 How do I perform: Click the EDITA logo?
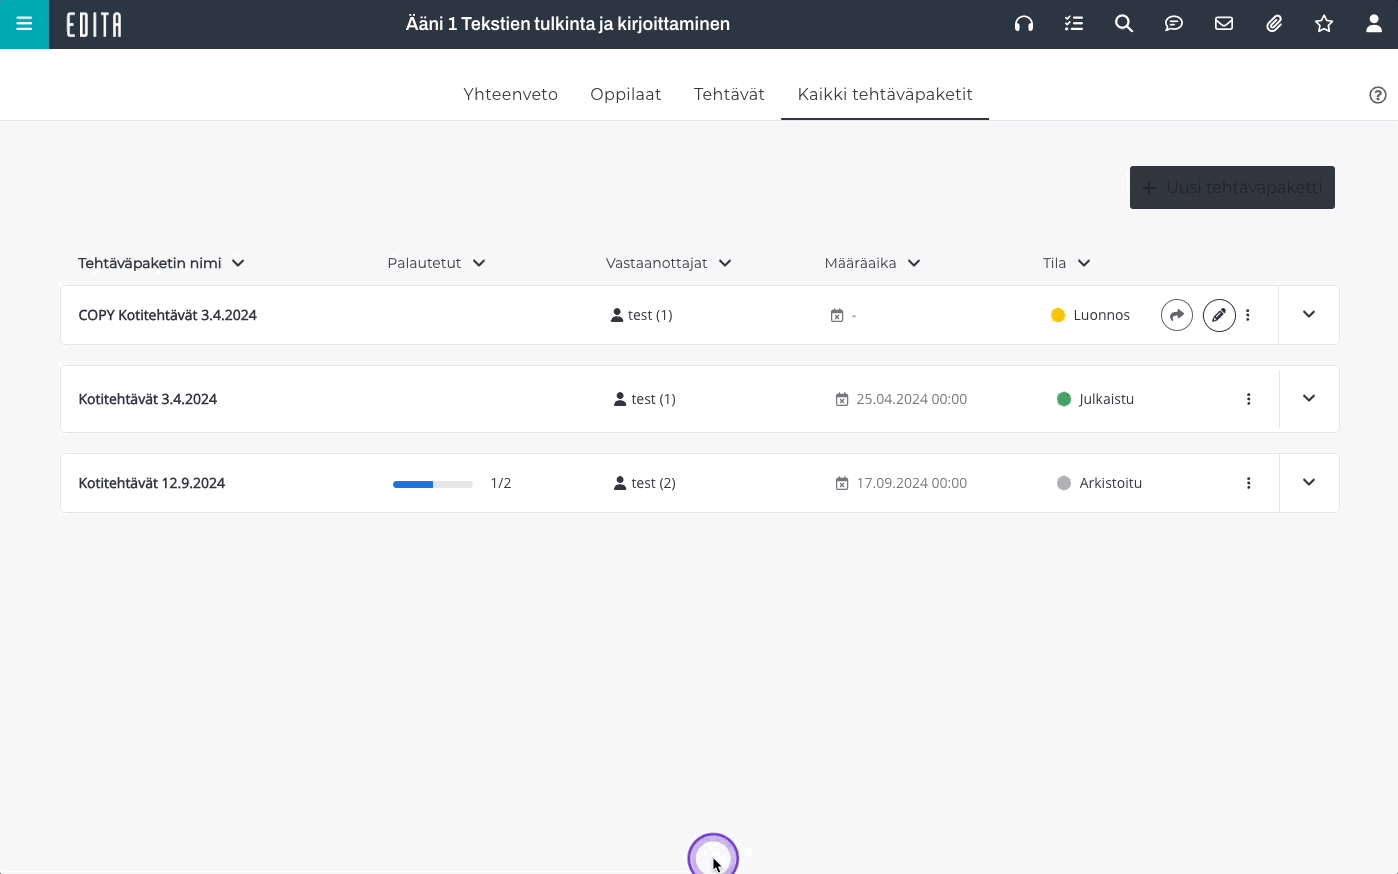click(94, 24)
